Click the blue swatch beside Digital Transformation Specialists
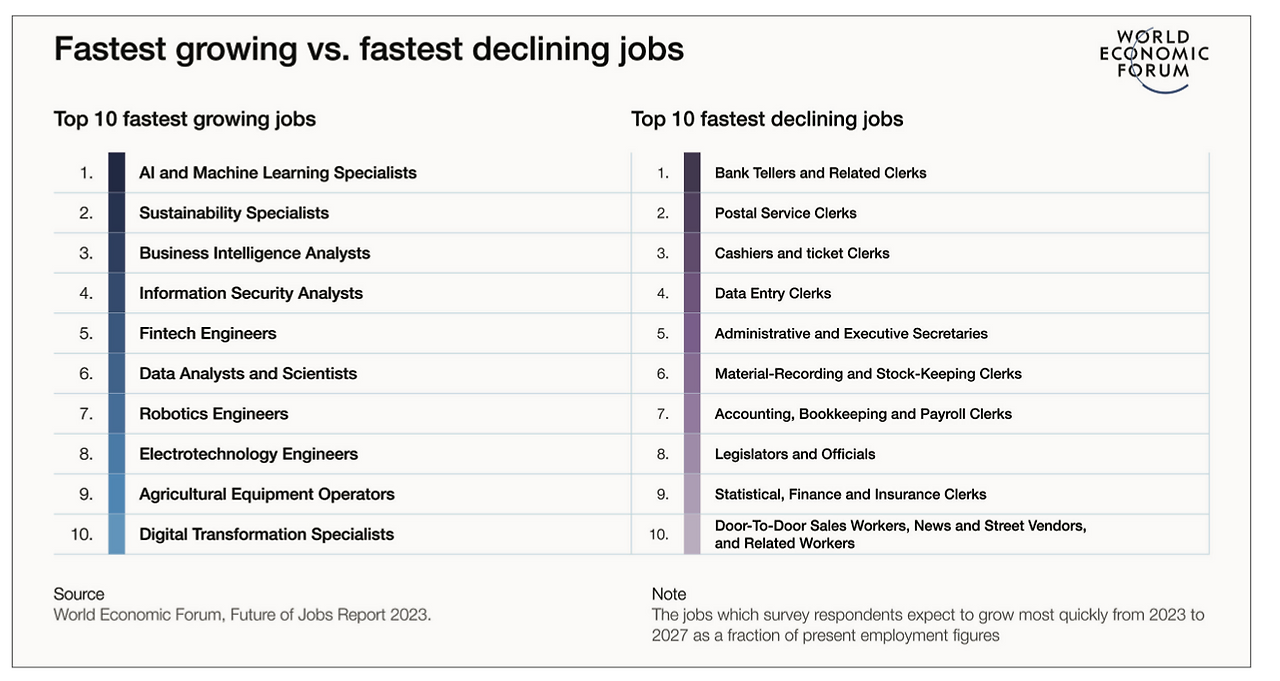 point(117,534)
